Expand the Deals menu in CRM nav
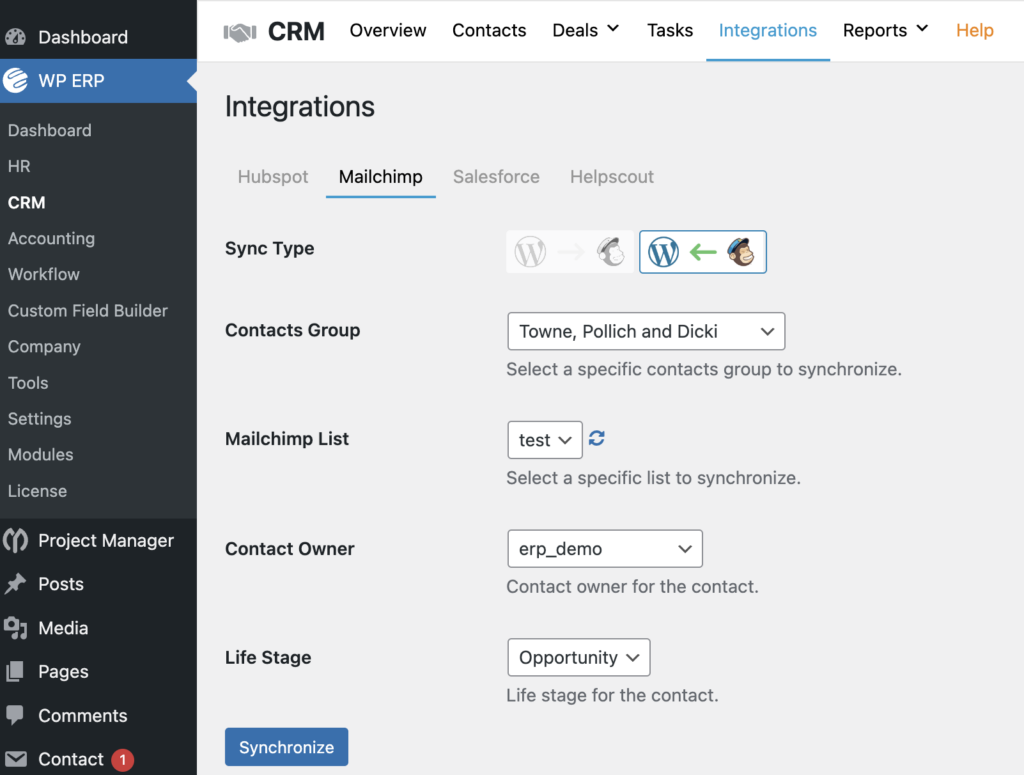The height and width of the screenshot is (775, 1024). (x=586, y=30)
